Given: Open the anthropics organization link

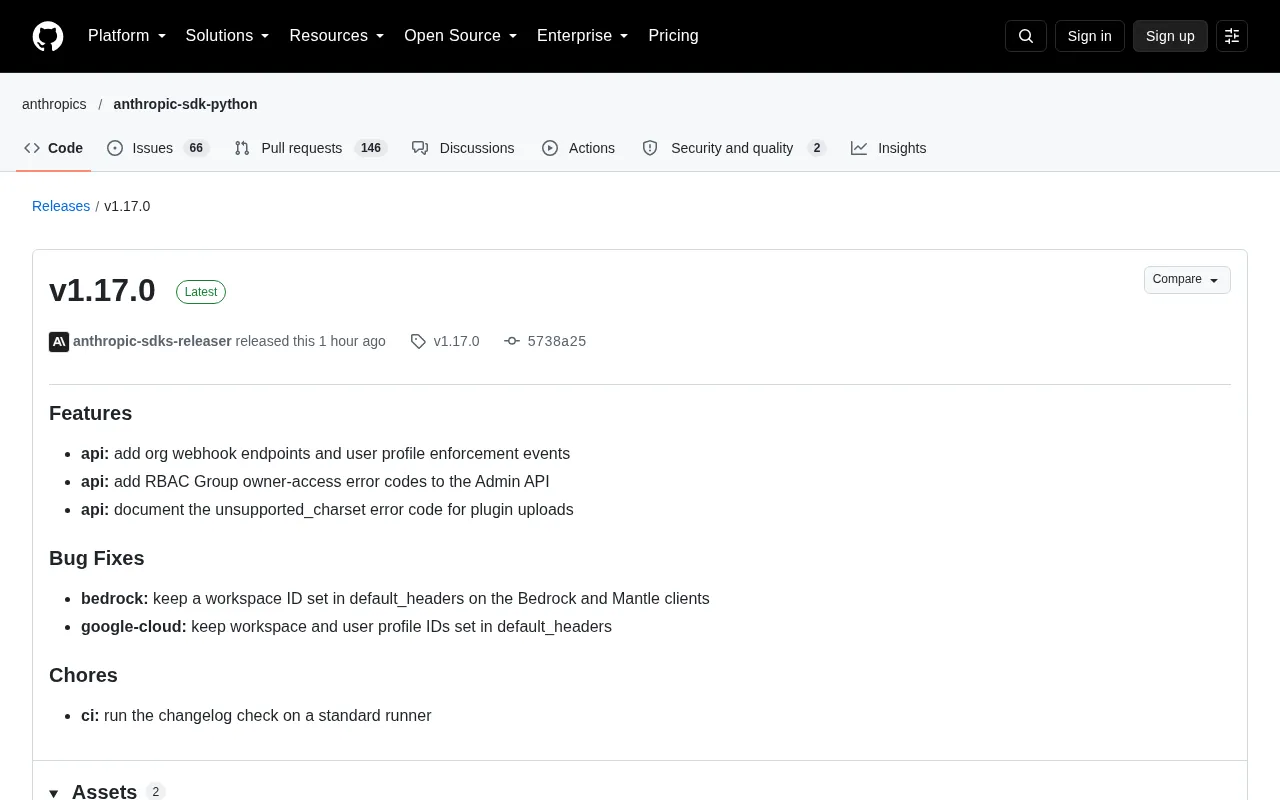Looking at the screenshot, I should 54,104.
